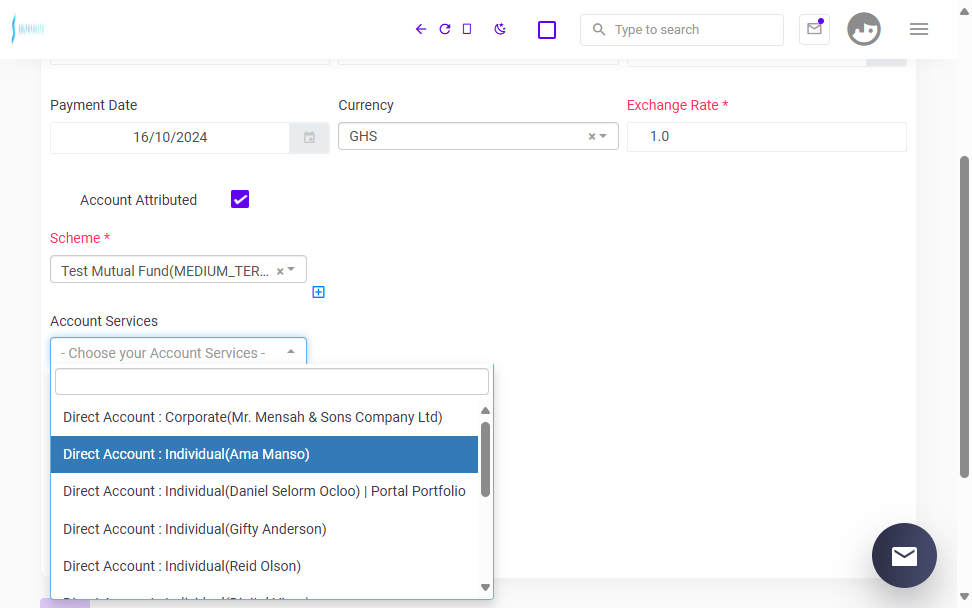
Task: Toggle dark mode moon icon
Action: pos(500,29)
